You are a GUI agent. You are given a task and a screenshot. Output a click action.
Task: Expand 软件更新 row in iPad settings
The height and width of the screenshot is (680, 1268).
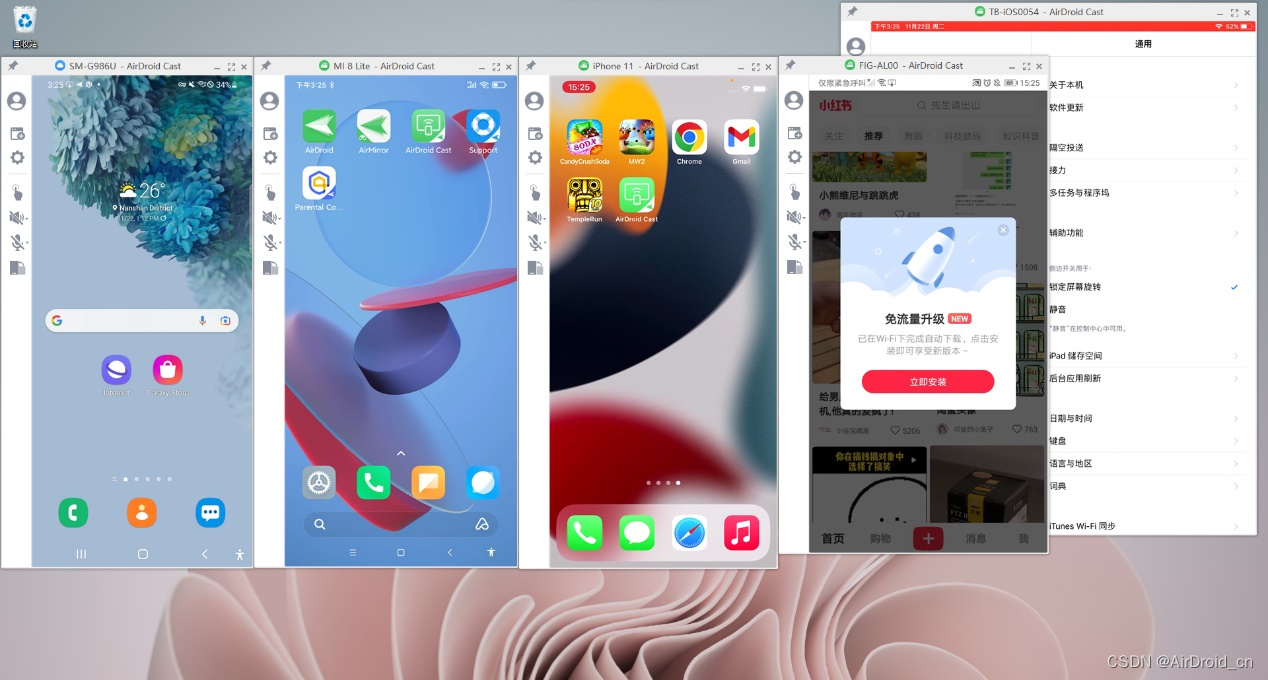pos(1143,108)
